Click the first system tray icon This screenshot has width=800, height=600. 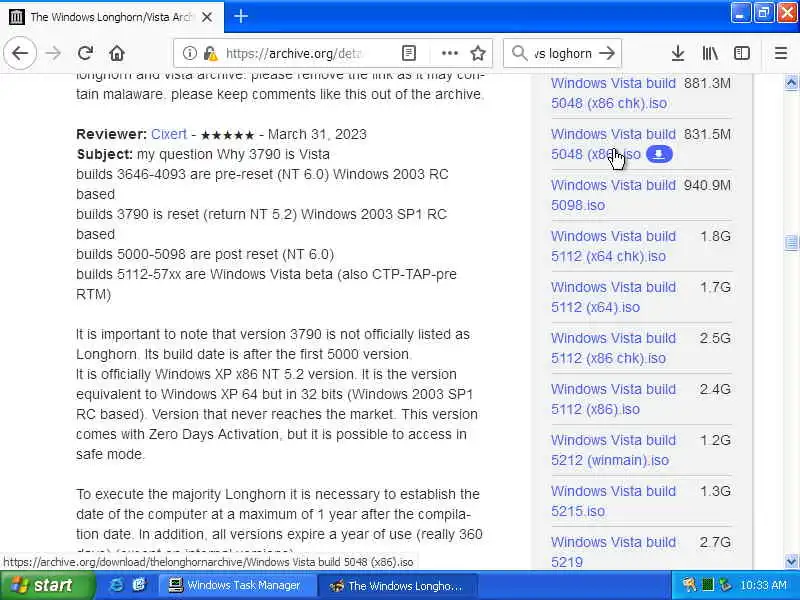point(689,585)
